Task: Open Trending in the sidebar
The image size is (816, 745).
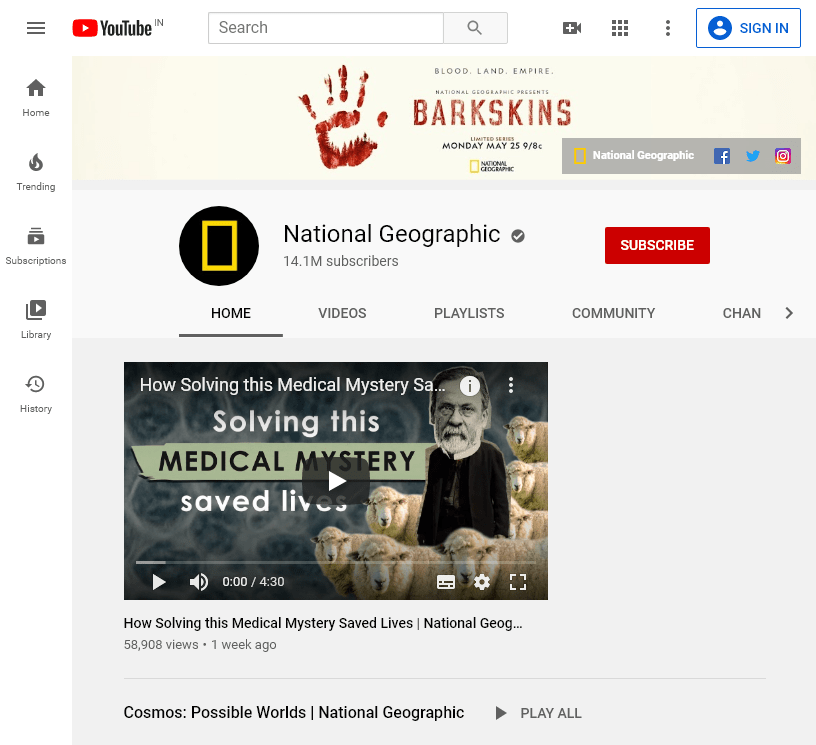Action: [36, 172]
